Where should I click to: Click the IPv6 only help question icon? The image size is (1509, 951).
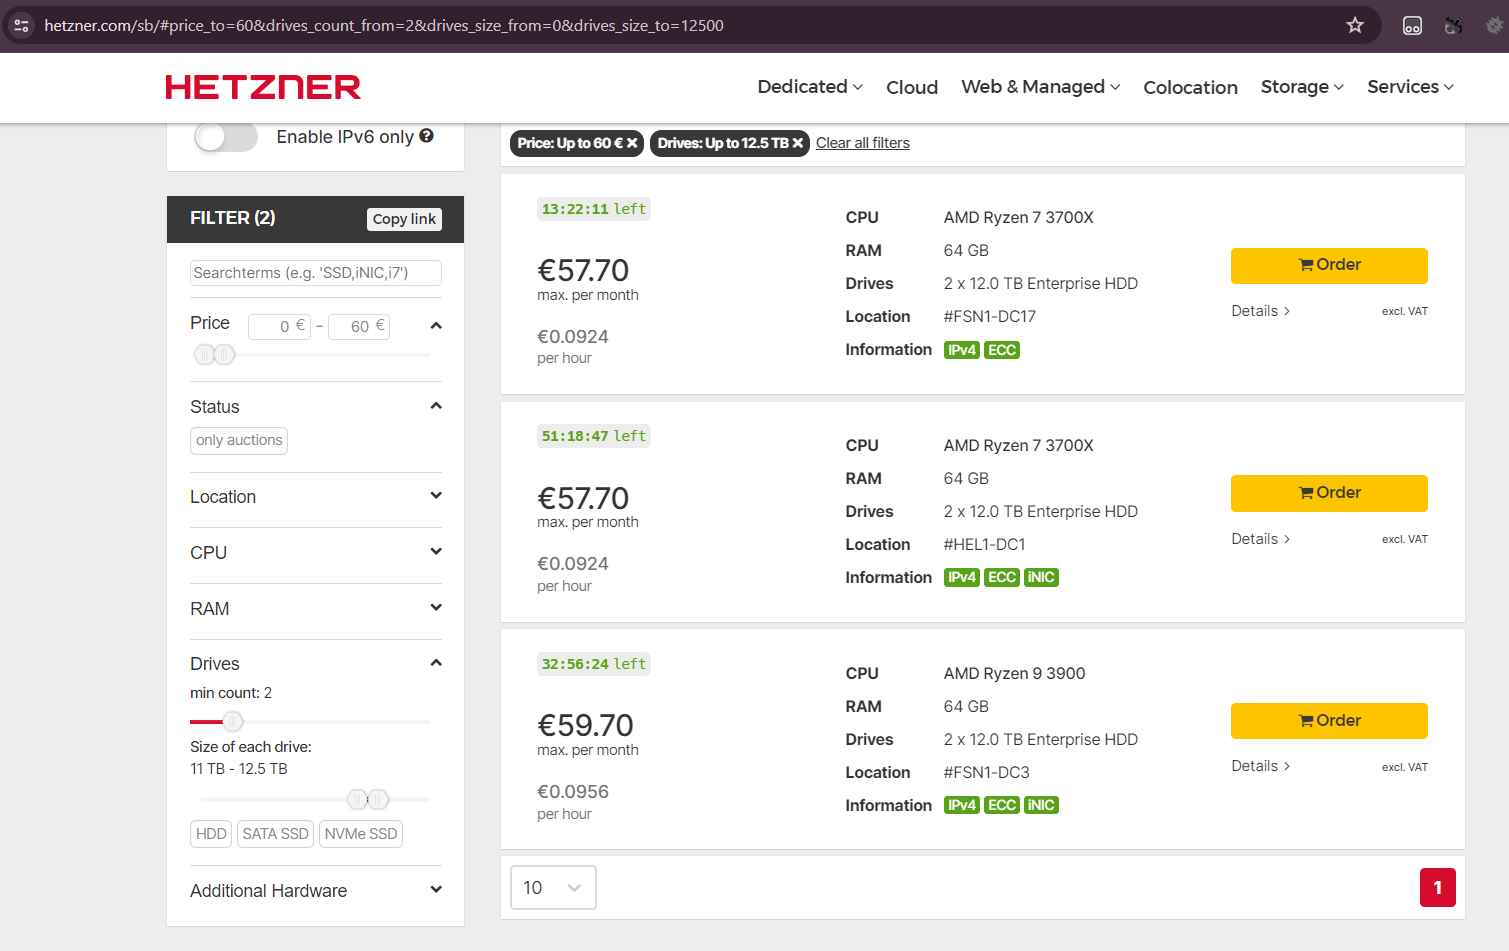pyautogui.click(x=426, y=136)
